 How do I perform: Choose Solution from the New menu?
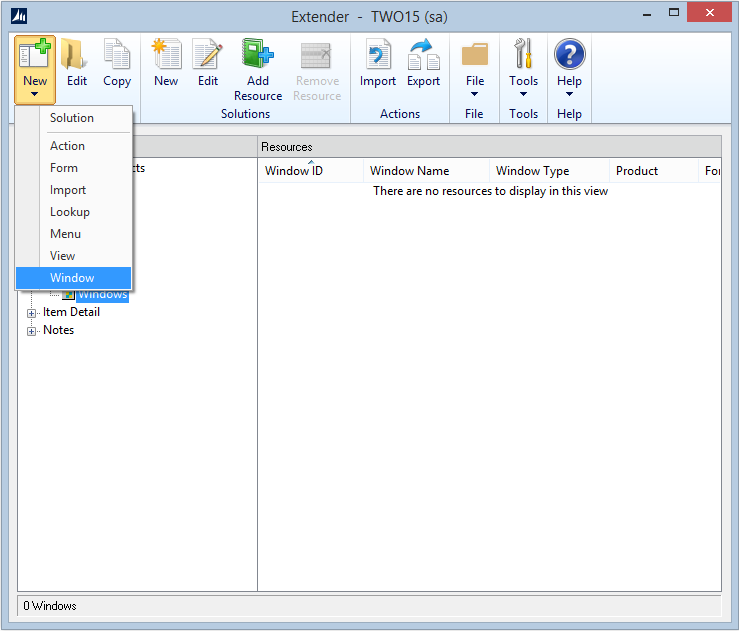[73, 118]
